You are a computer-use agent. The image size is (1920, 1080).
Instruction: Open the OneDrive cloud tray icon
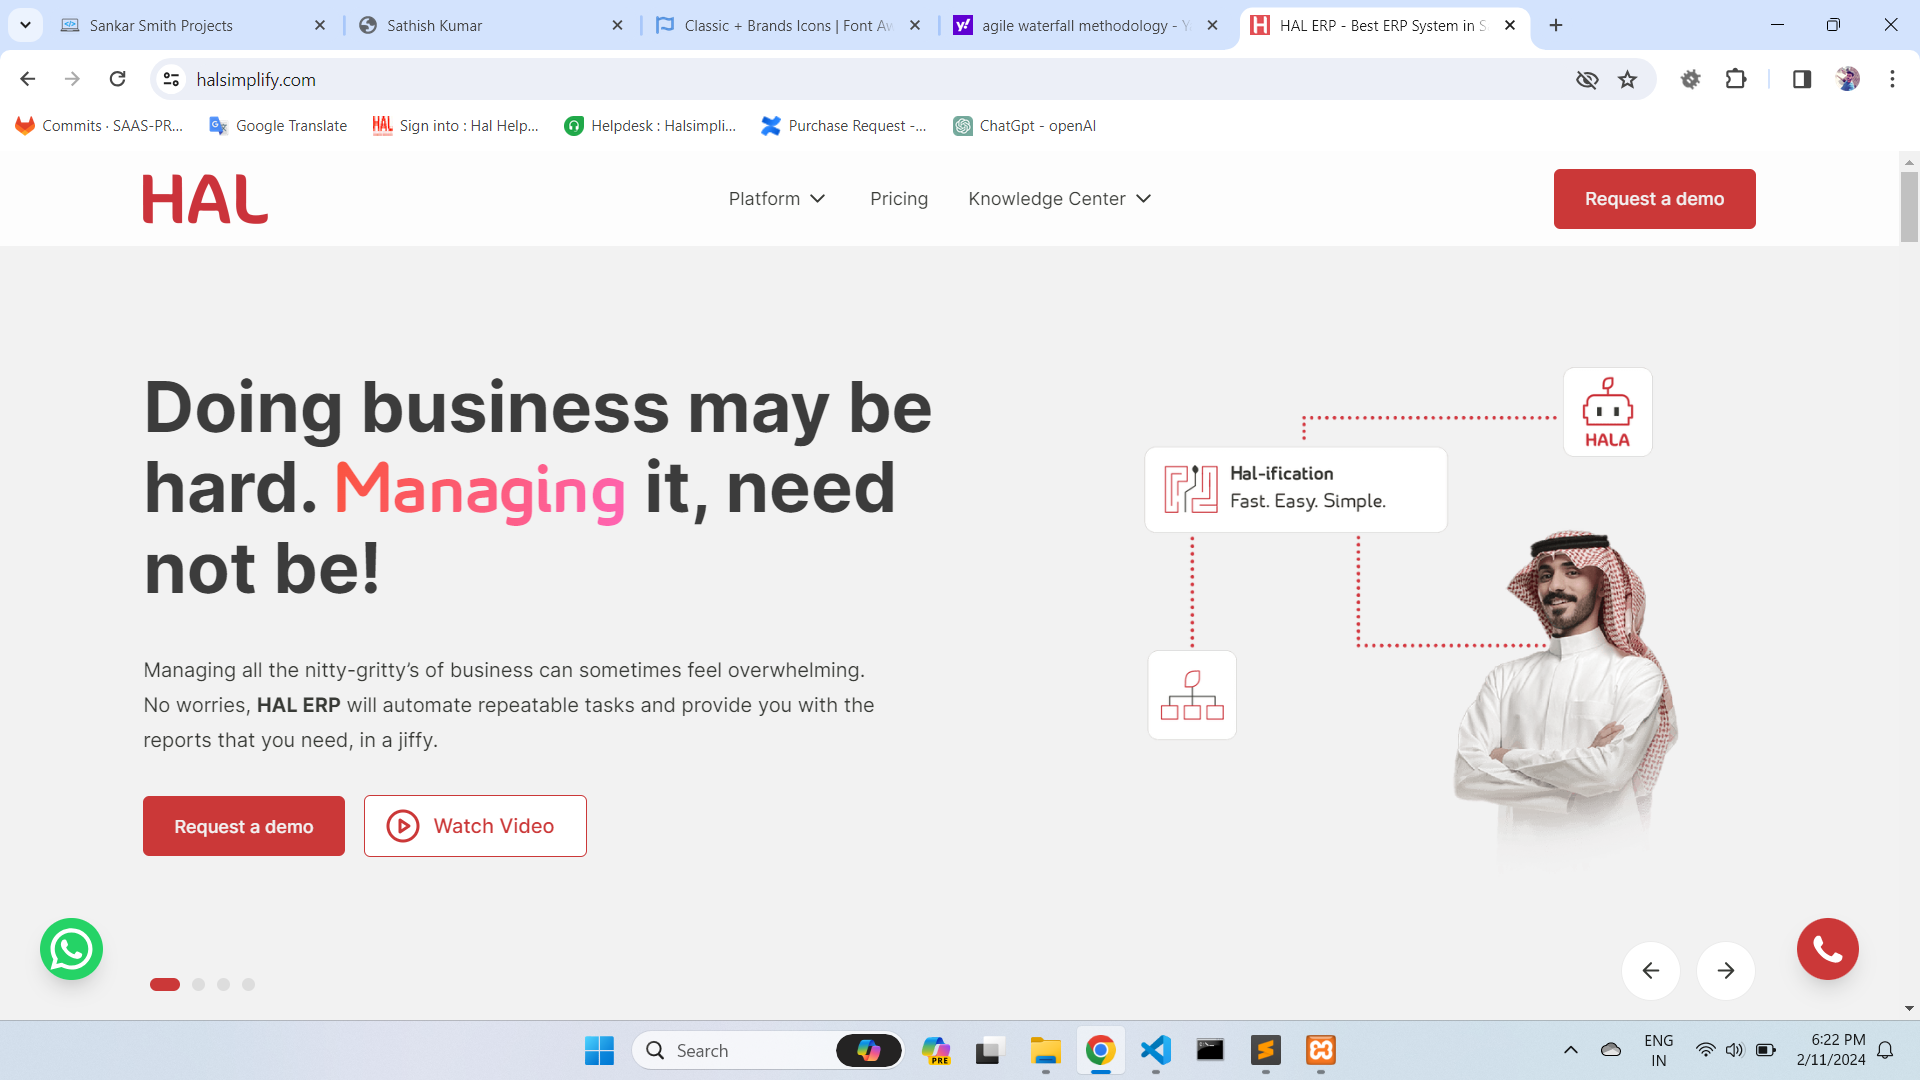(x=1611, y=1050)
